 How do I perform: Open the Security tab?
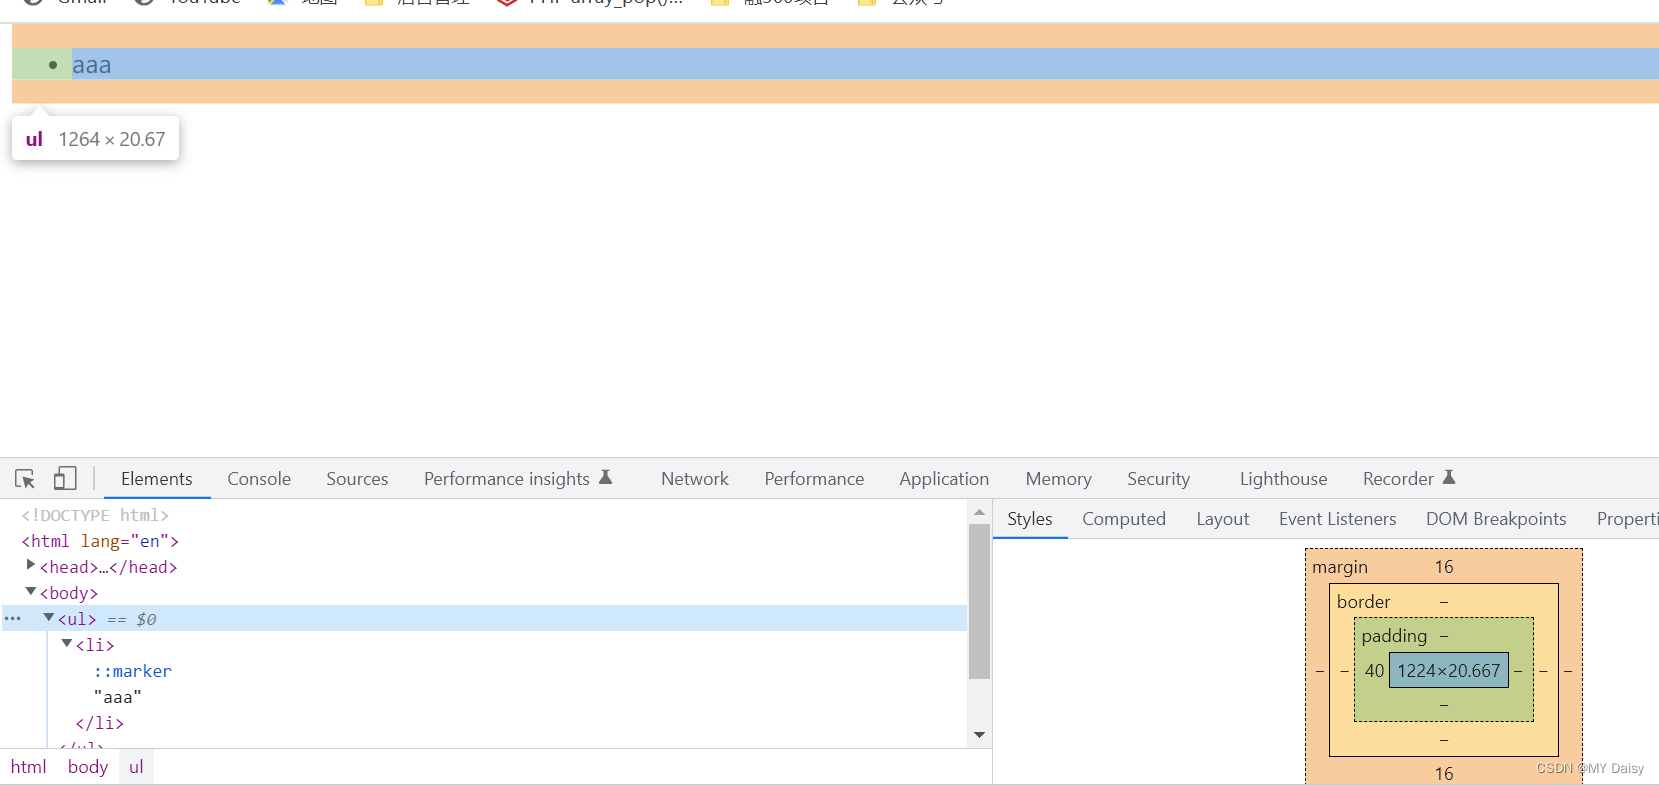[1158, 479]
